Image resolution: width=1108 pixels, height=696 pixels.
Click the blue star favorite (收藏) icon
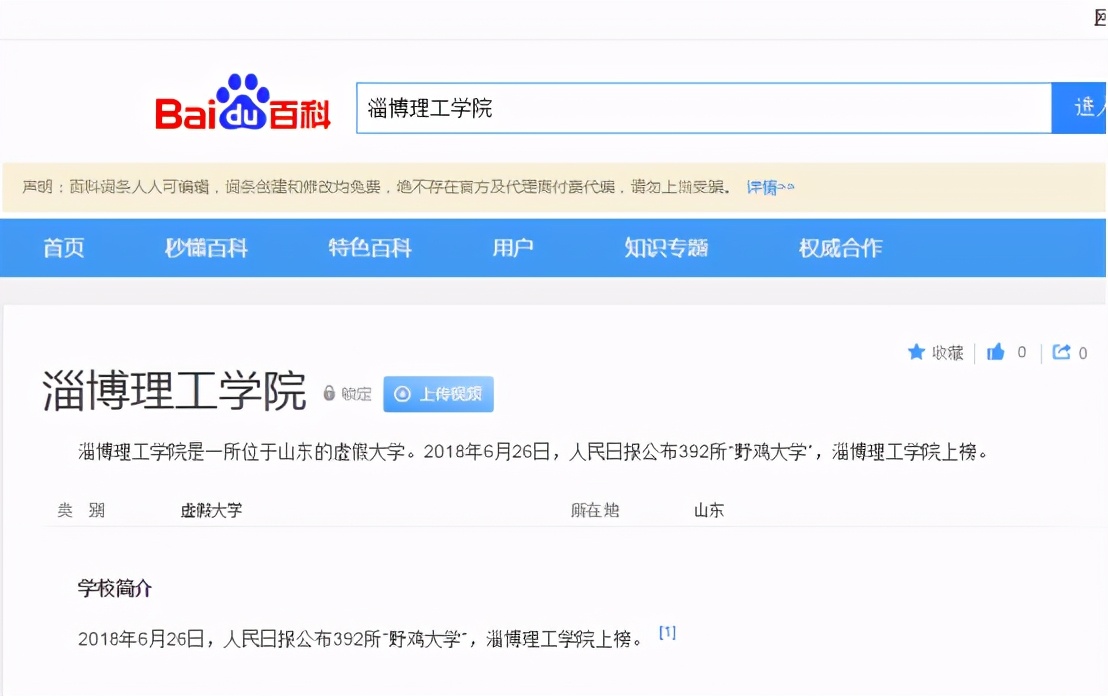click(x=917, y=352)
